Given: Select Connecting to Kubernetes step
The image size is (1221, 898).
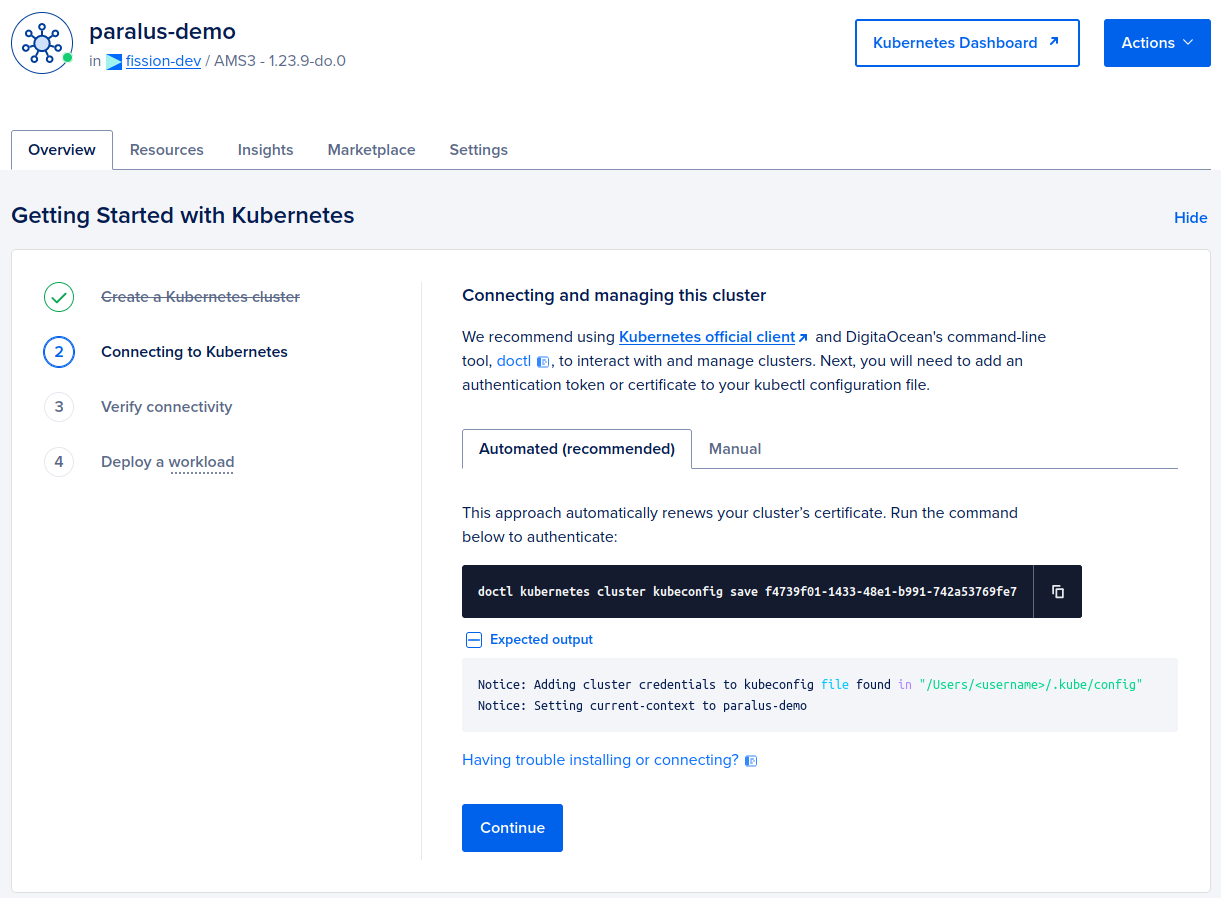Looking at the screenshot, I should 194,352.
